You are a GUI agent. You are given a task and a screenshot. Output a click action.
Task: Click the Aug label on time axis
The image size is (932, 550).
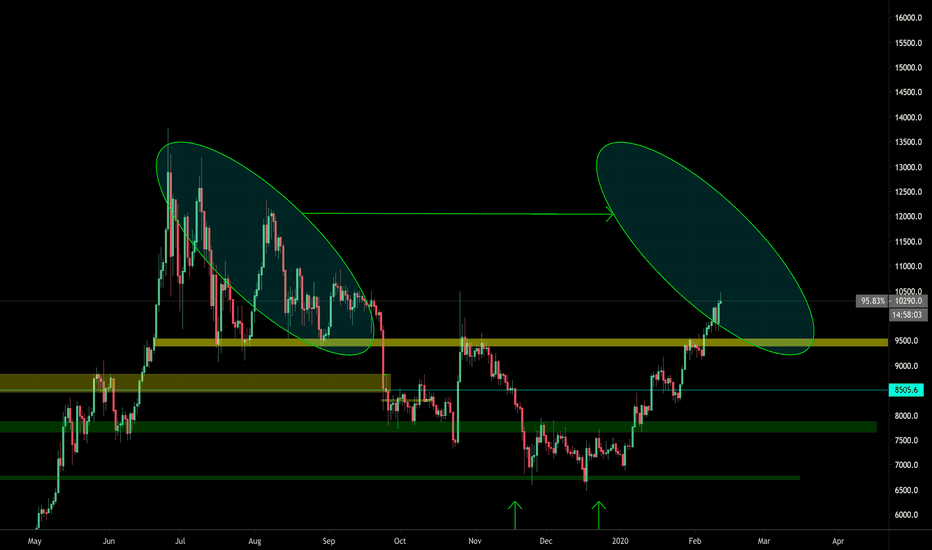(254, 541)
